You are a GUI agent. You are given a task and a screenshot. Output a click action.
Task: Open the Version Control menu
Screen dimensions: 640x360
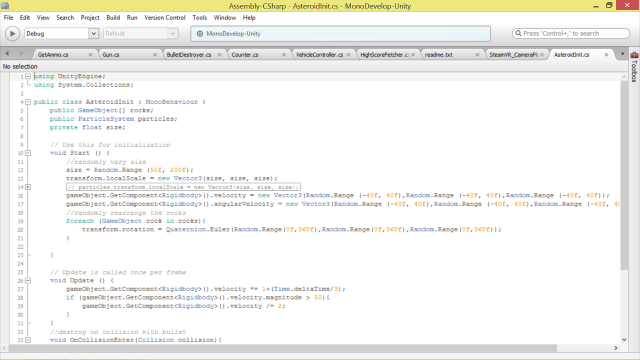point(164,18)
